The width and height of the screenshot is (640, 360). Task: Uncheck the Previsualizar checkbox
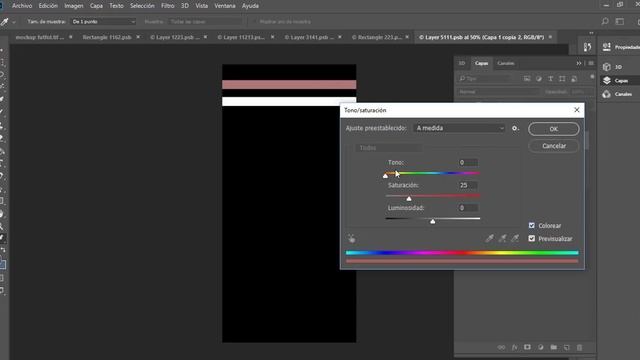coord(531,238)
